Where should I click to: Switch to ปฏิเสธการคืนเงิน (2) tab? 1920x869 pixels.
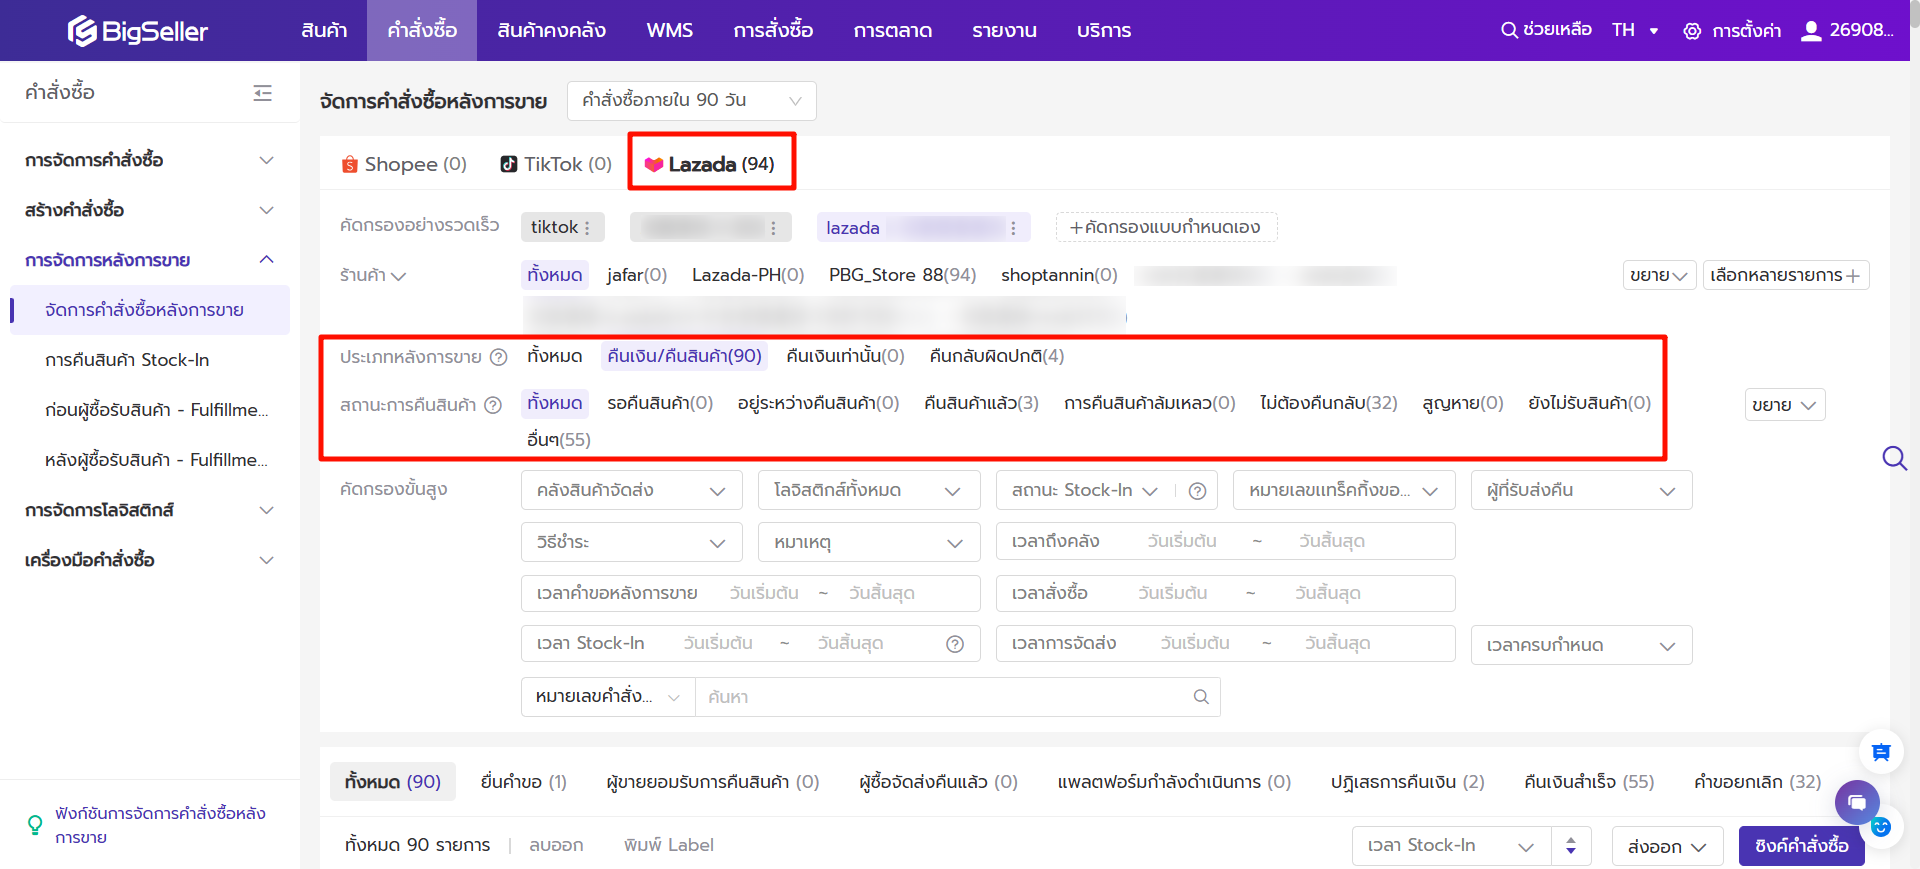pos(1407,782)
